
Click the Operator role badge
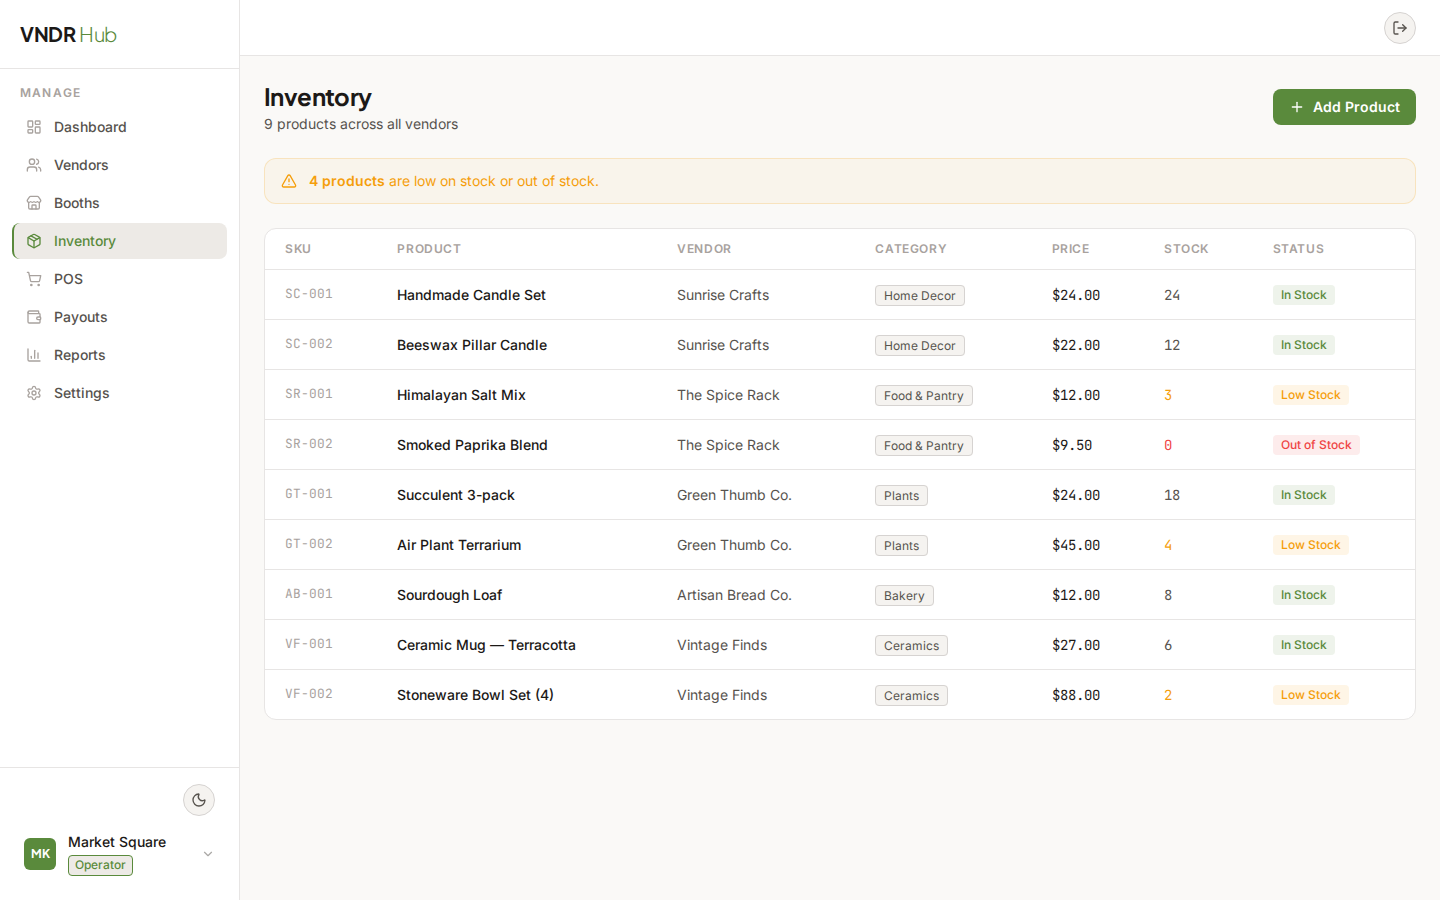100,865
